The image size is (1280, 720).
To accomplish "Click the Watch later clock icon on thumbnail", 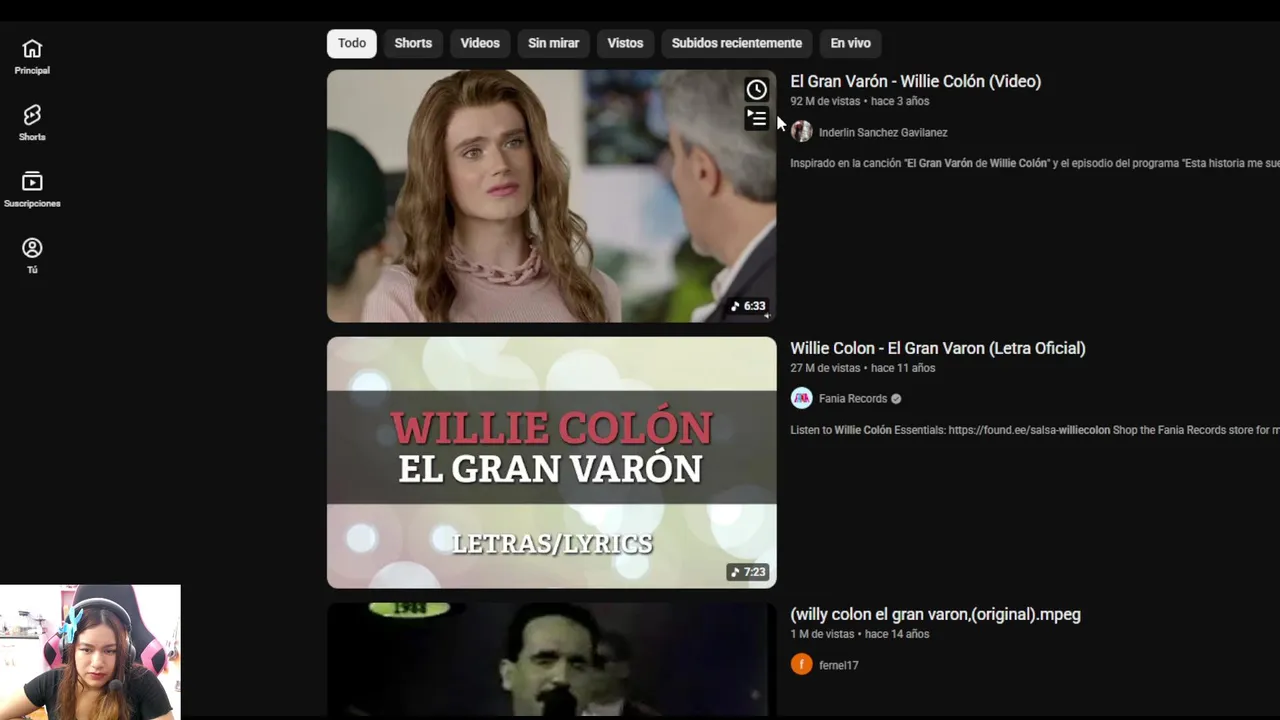I will pos(757,90).
